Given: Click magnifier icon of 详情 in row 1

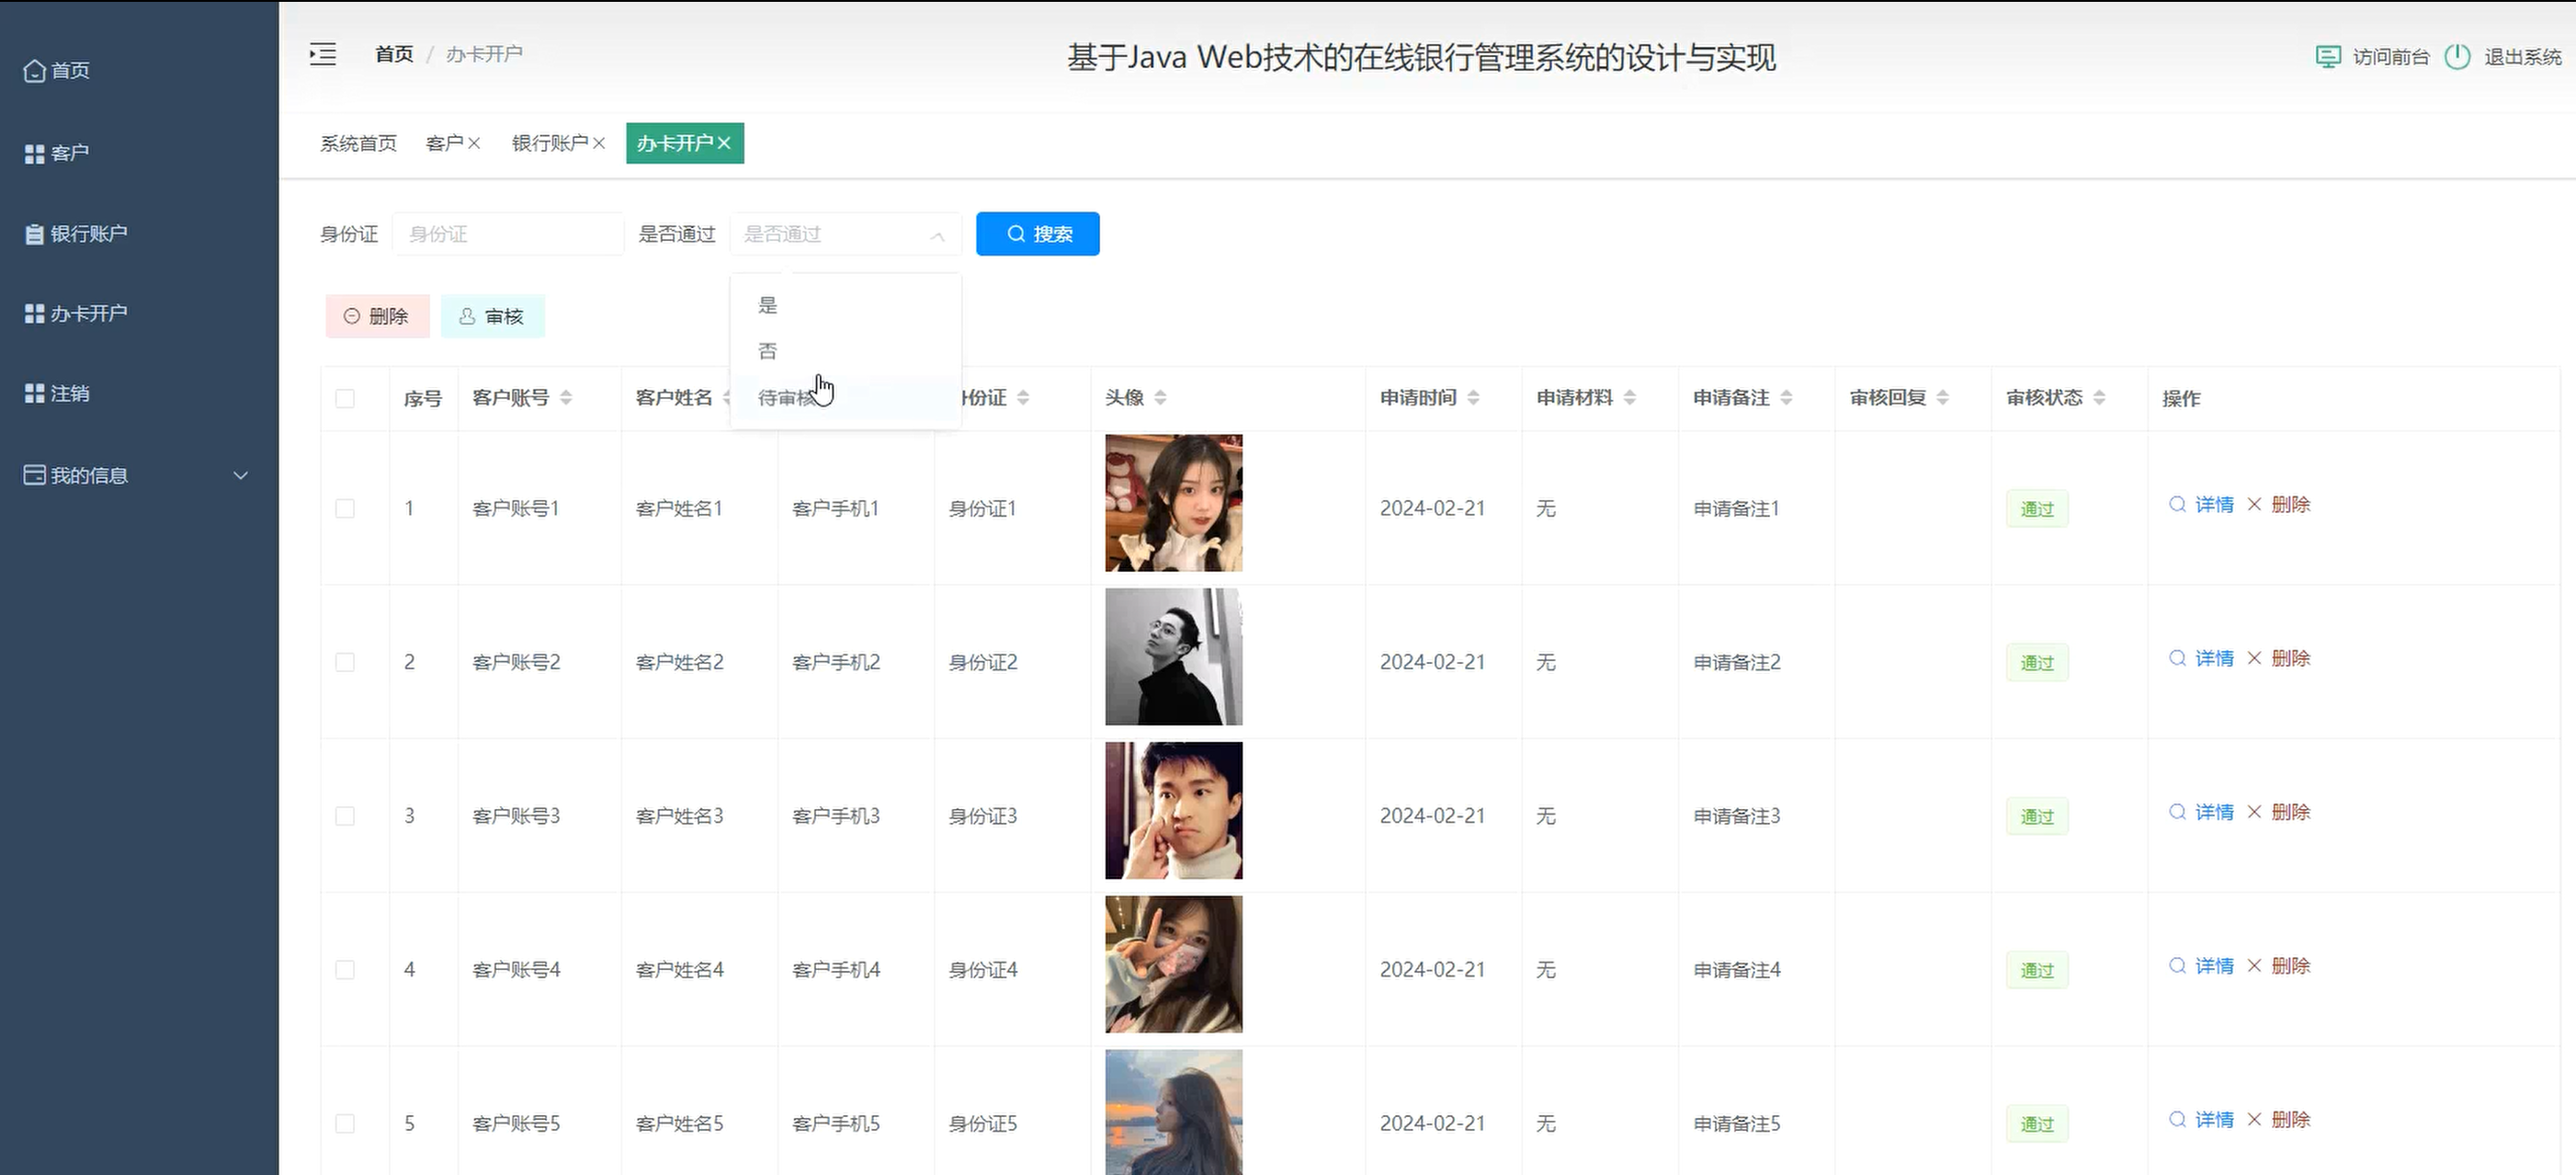Looking at the screenshot, I should (x=2177, y=504).
